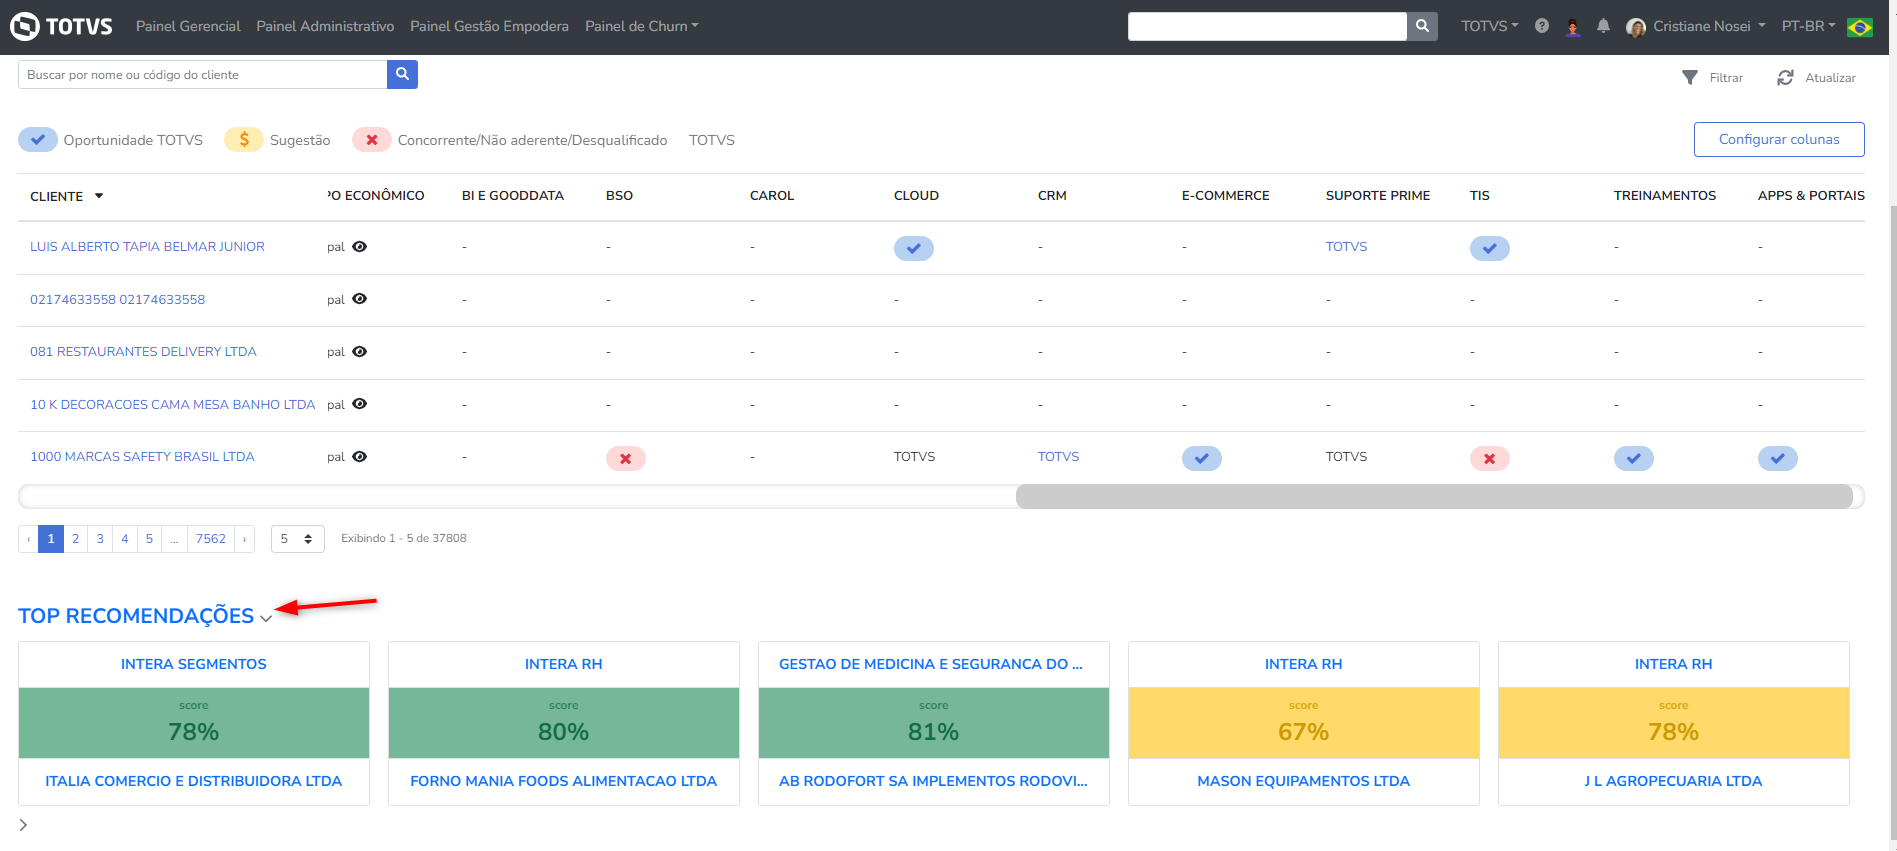Click ITALIA COMERCIO E DISTRIBUIDORA LTDA card link
Viewport: 1897px width, 851px height.
pos(194,781)
